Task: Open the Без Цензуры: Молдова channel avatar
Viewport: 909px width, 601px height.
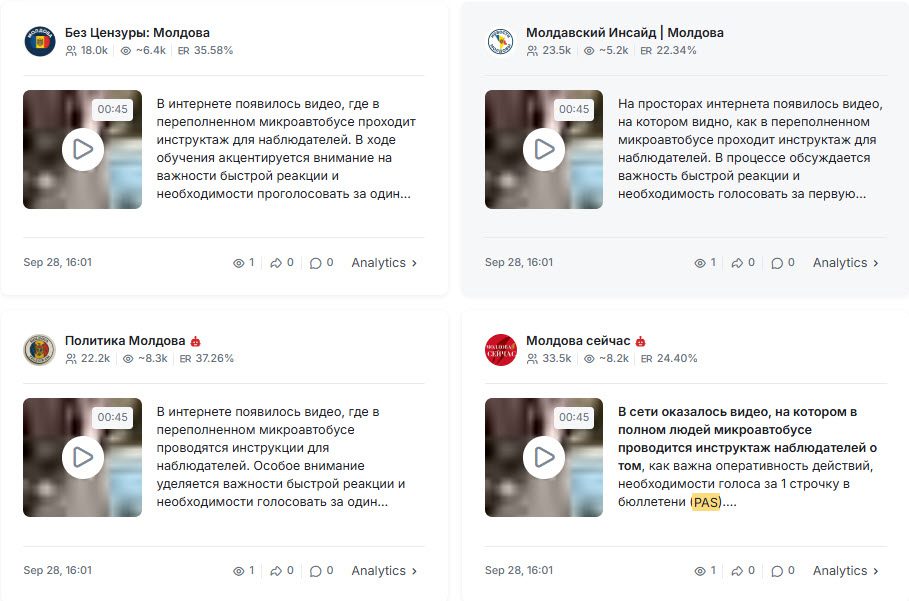Action: point(39,41)
